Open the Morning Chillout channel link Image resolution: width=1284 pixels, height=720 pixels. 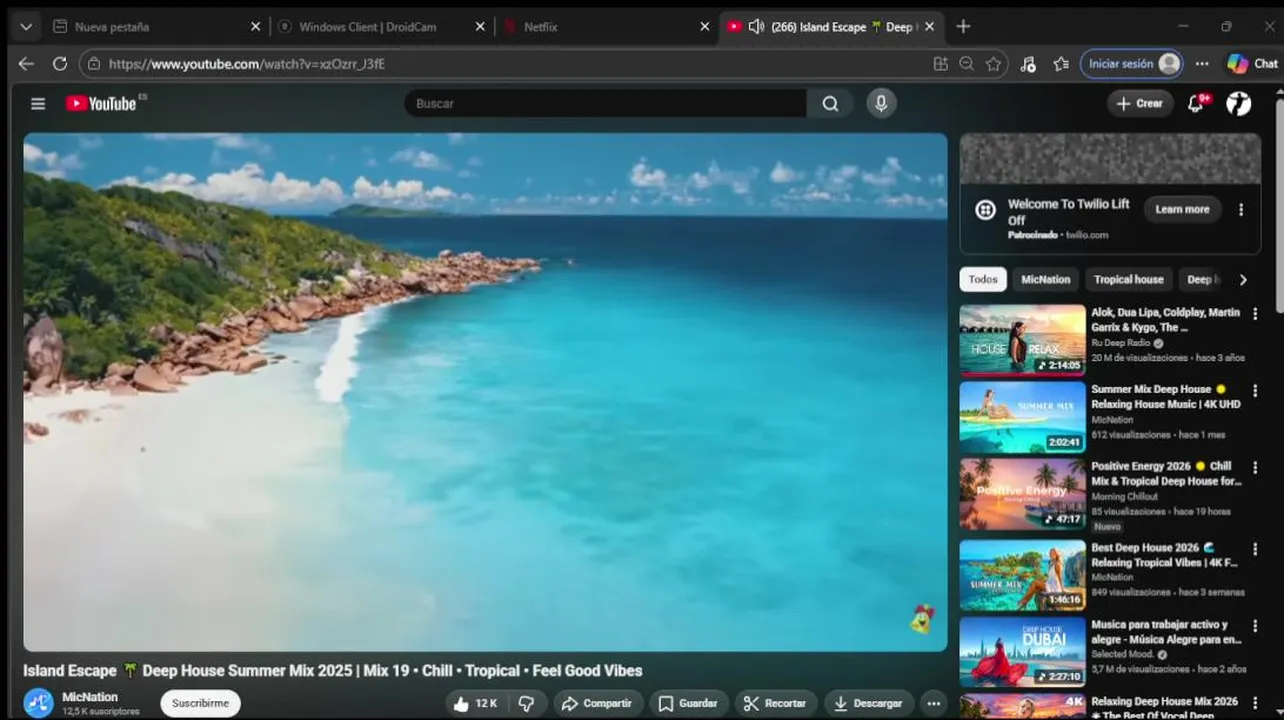coord(1124,497)
